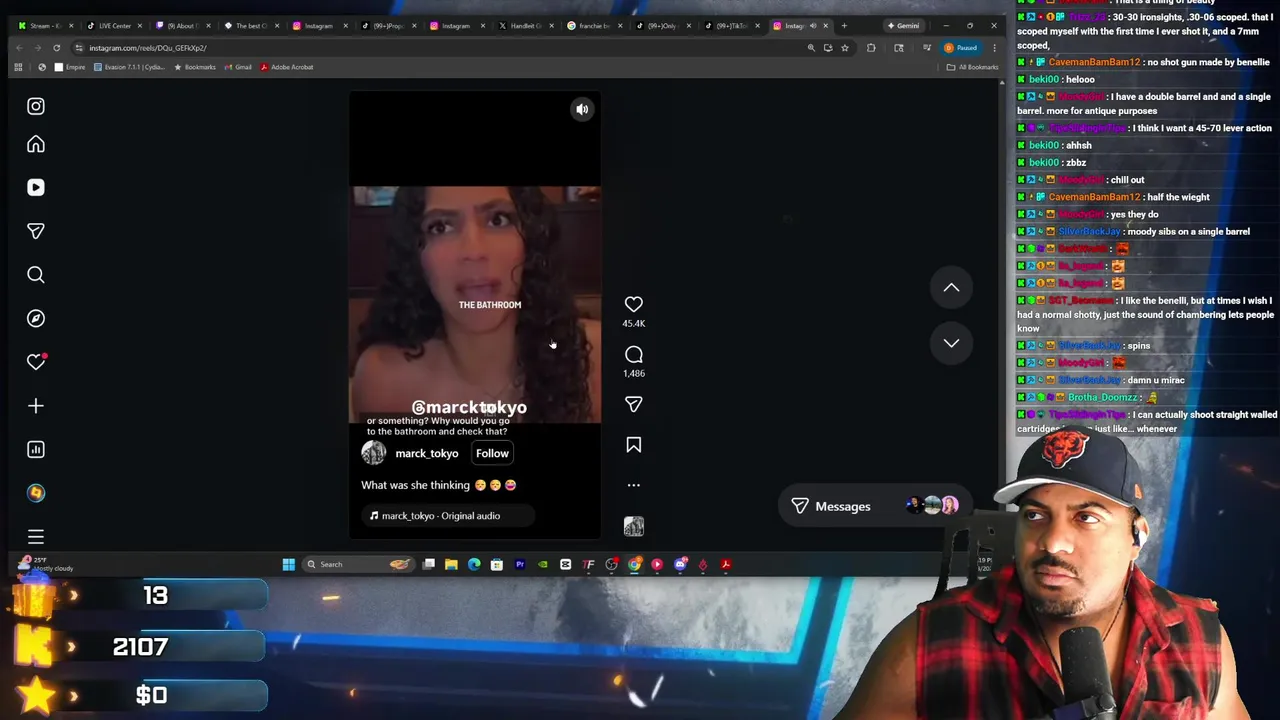Go to previous reel up arrow
The height and width of the screenshot is (720, 1280).
pos(951,288)
